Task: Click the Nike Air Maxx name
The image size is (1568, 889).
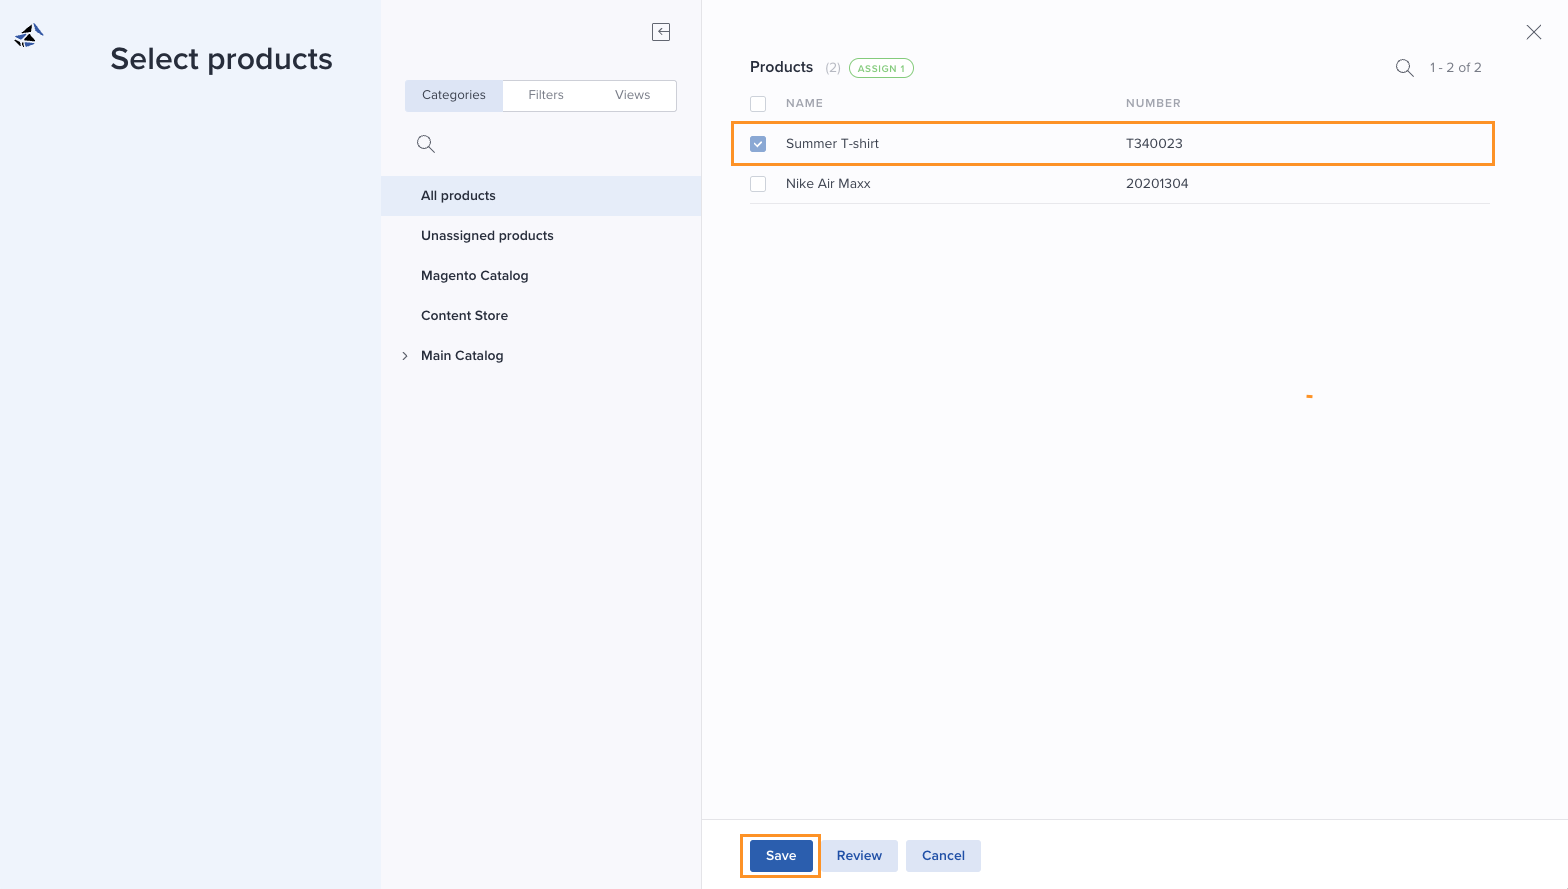Action: pyautogui.click(x=828, y=184)
